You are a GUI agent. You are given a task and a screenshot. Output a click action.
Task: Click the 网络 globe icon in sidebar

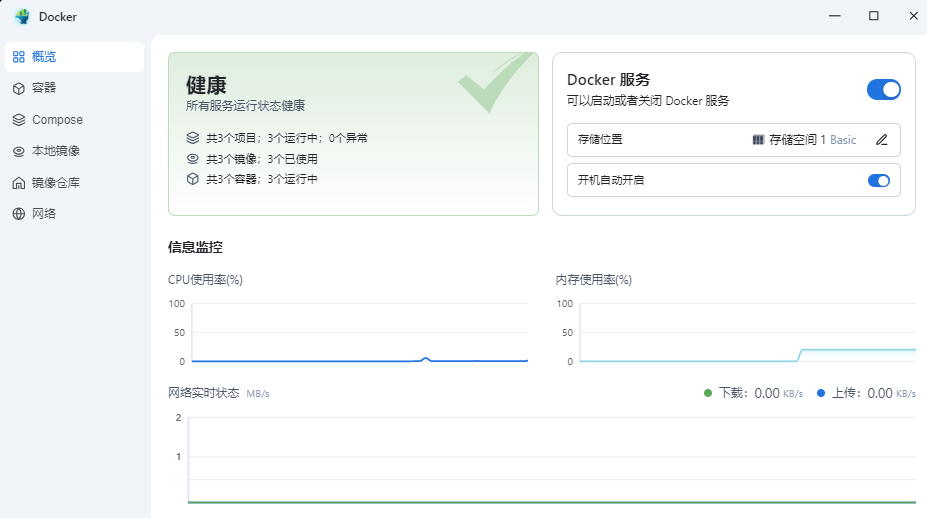tap(19, 213)
